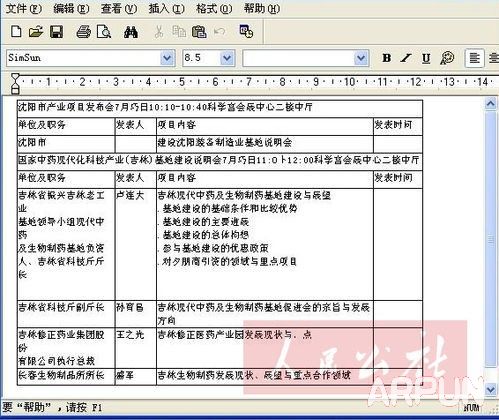Open the 查看(V) menu

(119, 8)
